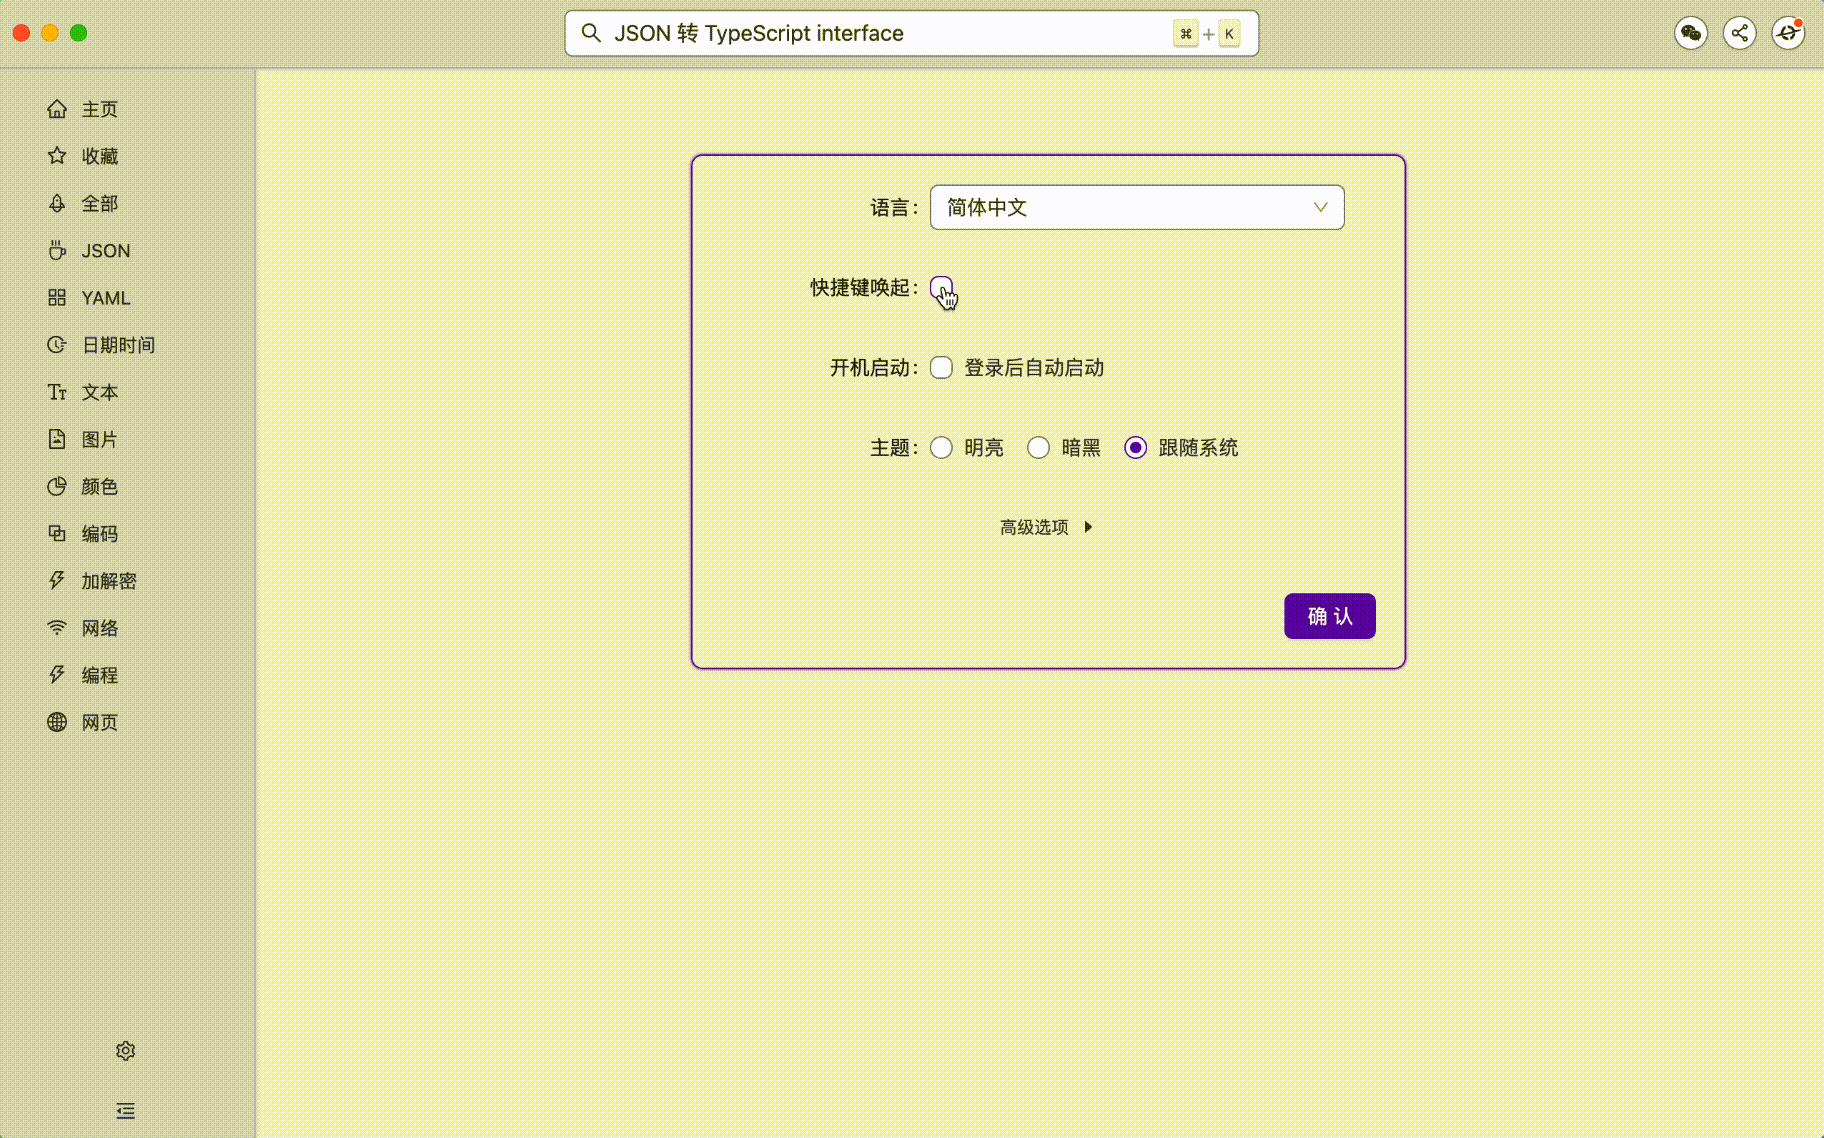The width and height of the screenshot is (1824, 1138).
Task: Click the home icon beside 主页
Action: click(57, 109)
